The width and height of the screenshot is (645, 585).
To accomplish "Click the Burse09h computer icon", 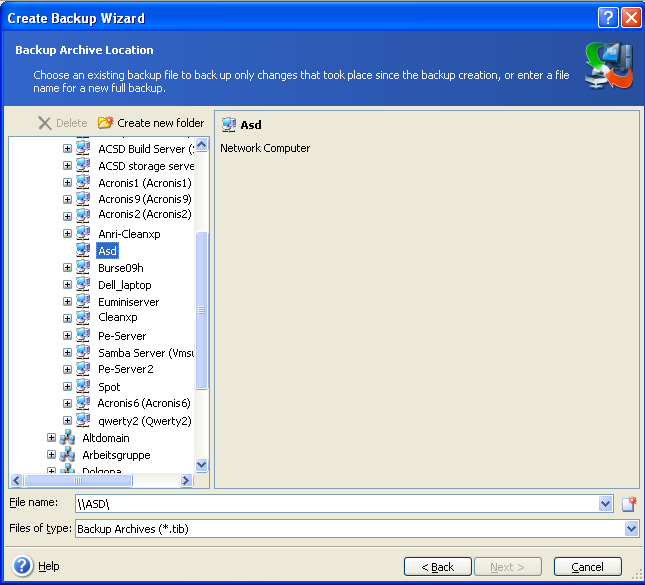I will [x=83, y=267].
